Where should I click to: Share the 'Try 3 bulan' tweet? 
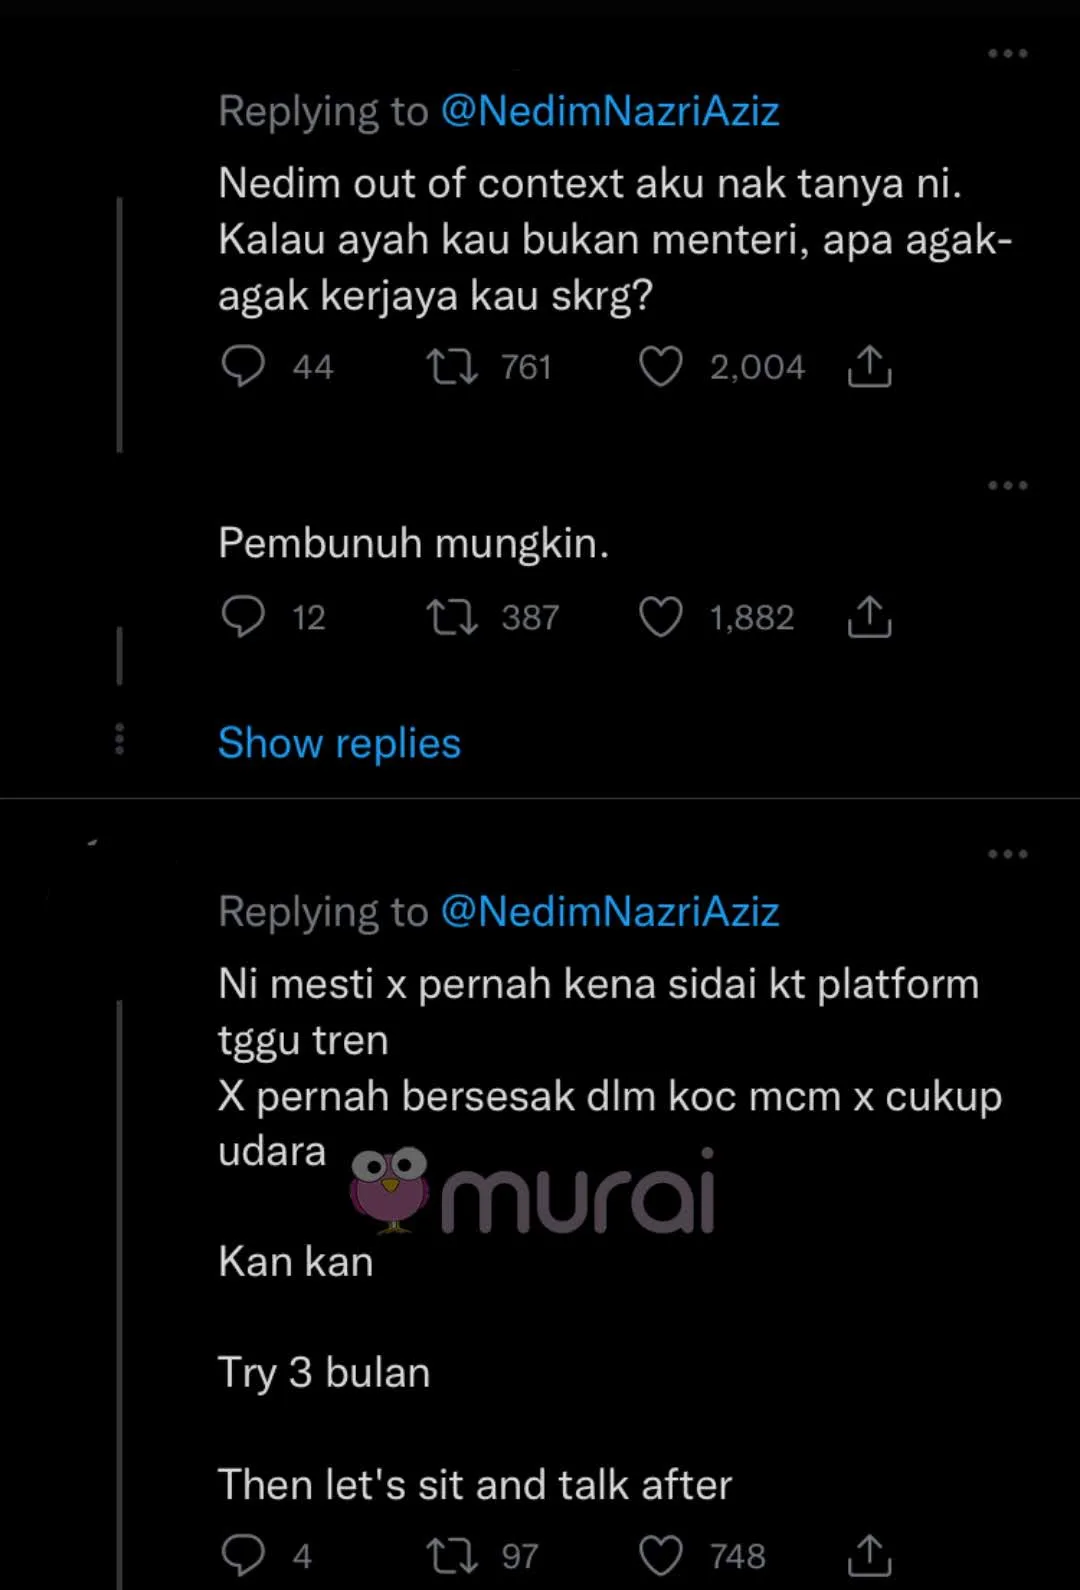(x=869, y=1555)
